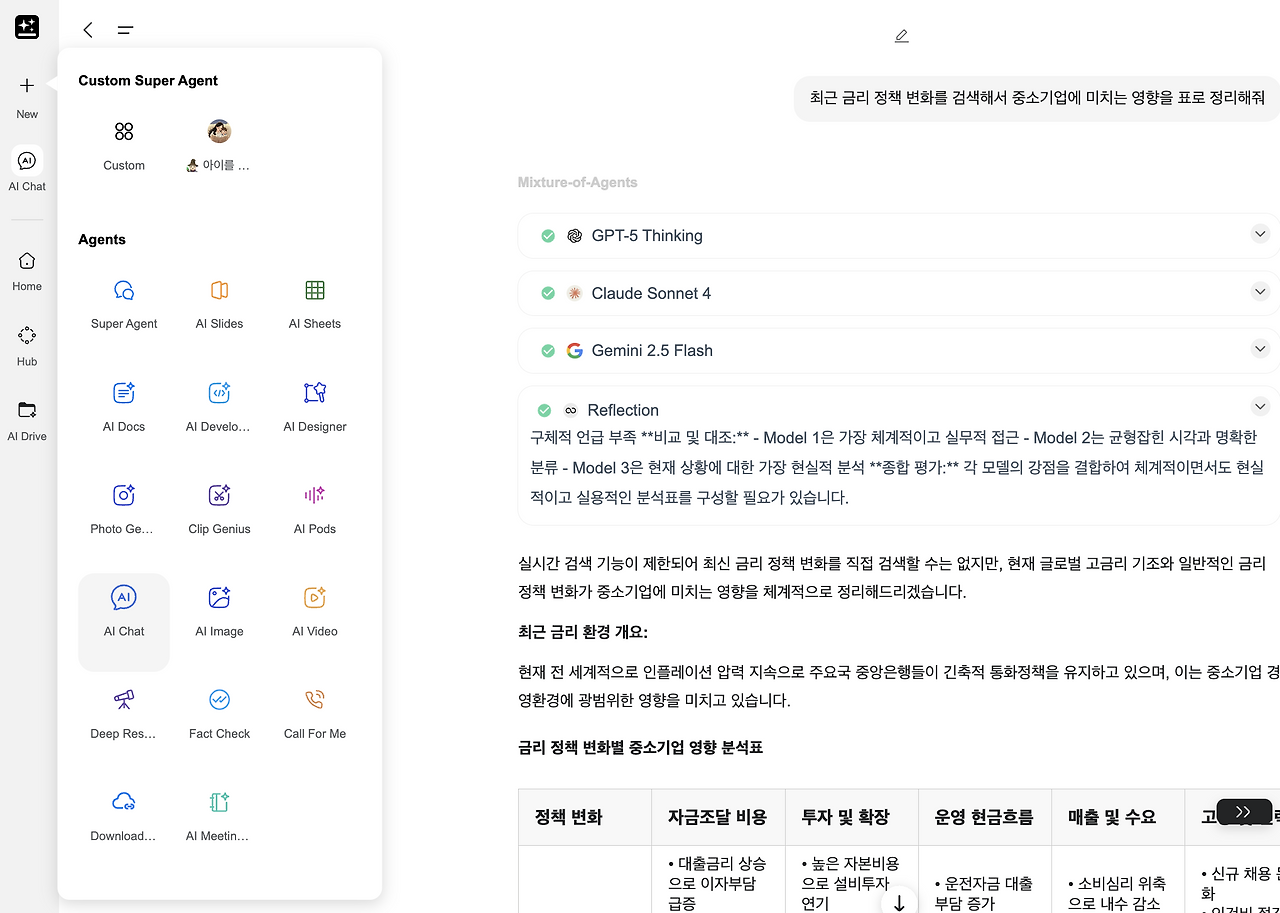The width and height of the screenshot is (1280, 913).
Task: Click the Agents section heading
Action: tap(102, 240)
